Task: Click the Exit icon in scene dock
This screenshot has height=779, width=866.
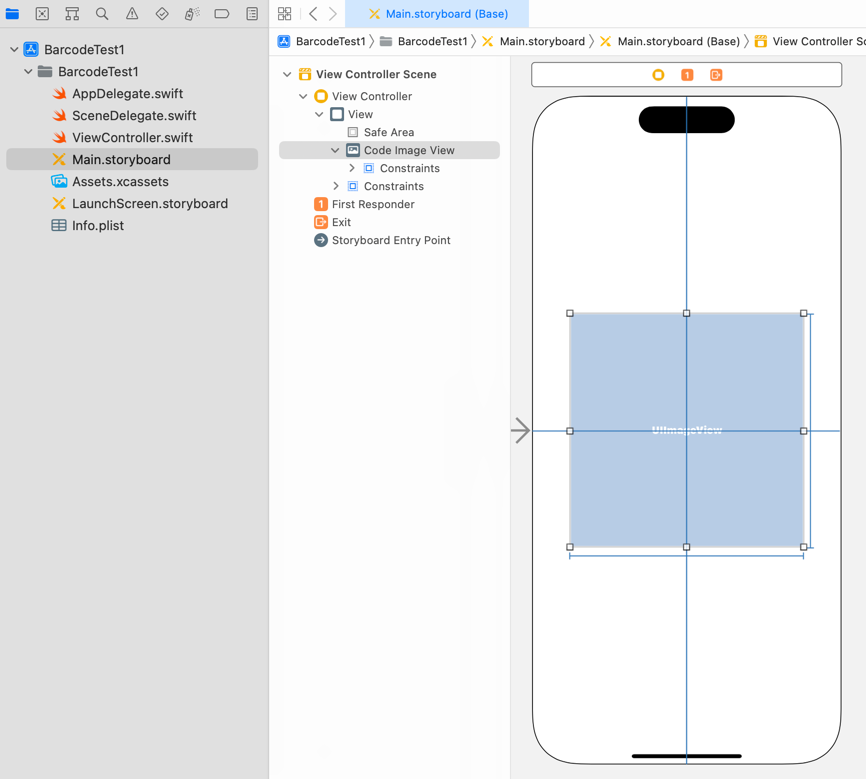Action: tap(716, 75)
